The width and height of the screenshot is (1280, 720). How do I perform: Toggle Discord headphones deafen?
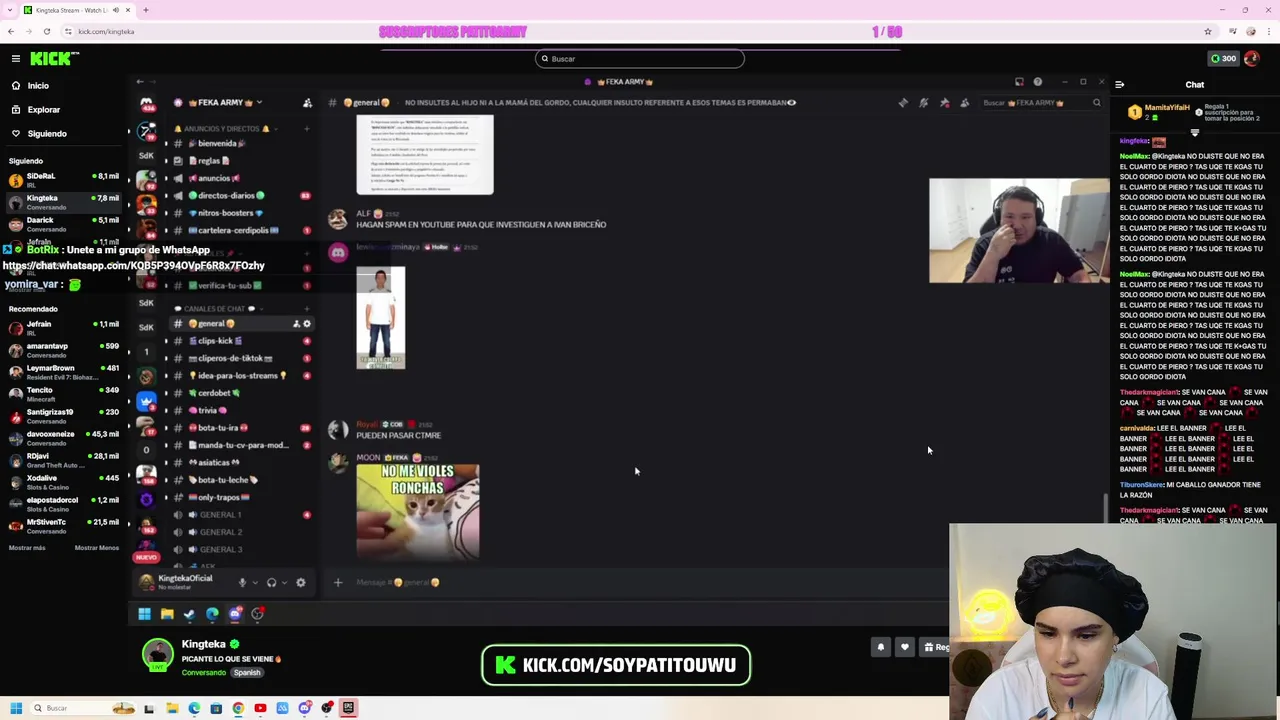tap(271, 582)
